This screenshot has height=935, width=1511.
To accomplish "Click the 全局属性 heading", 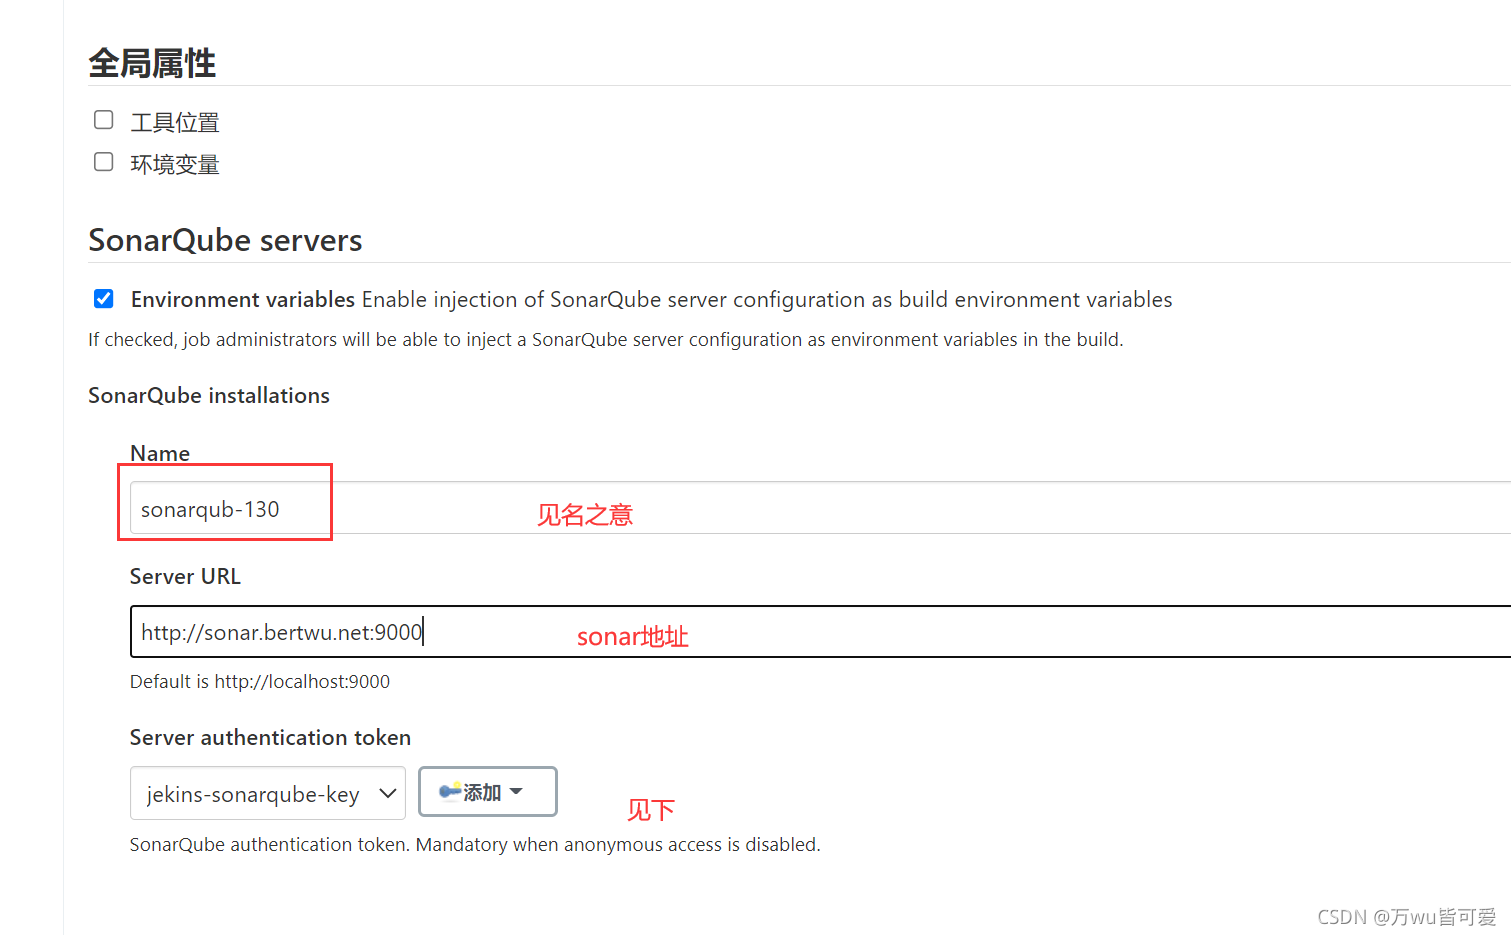I will pos(152,63).
